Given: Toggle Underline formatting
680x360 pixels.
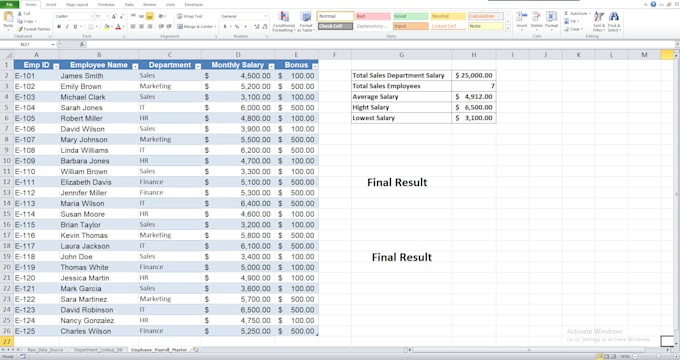Looking at the screenshot, I should pos(75,27).
